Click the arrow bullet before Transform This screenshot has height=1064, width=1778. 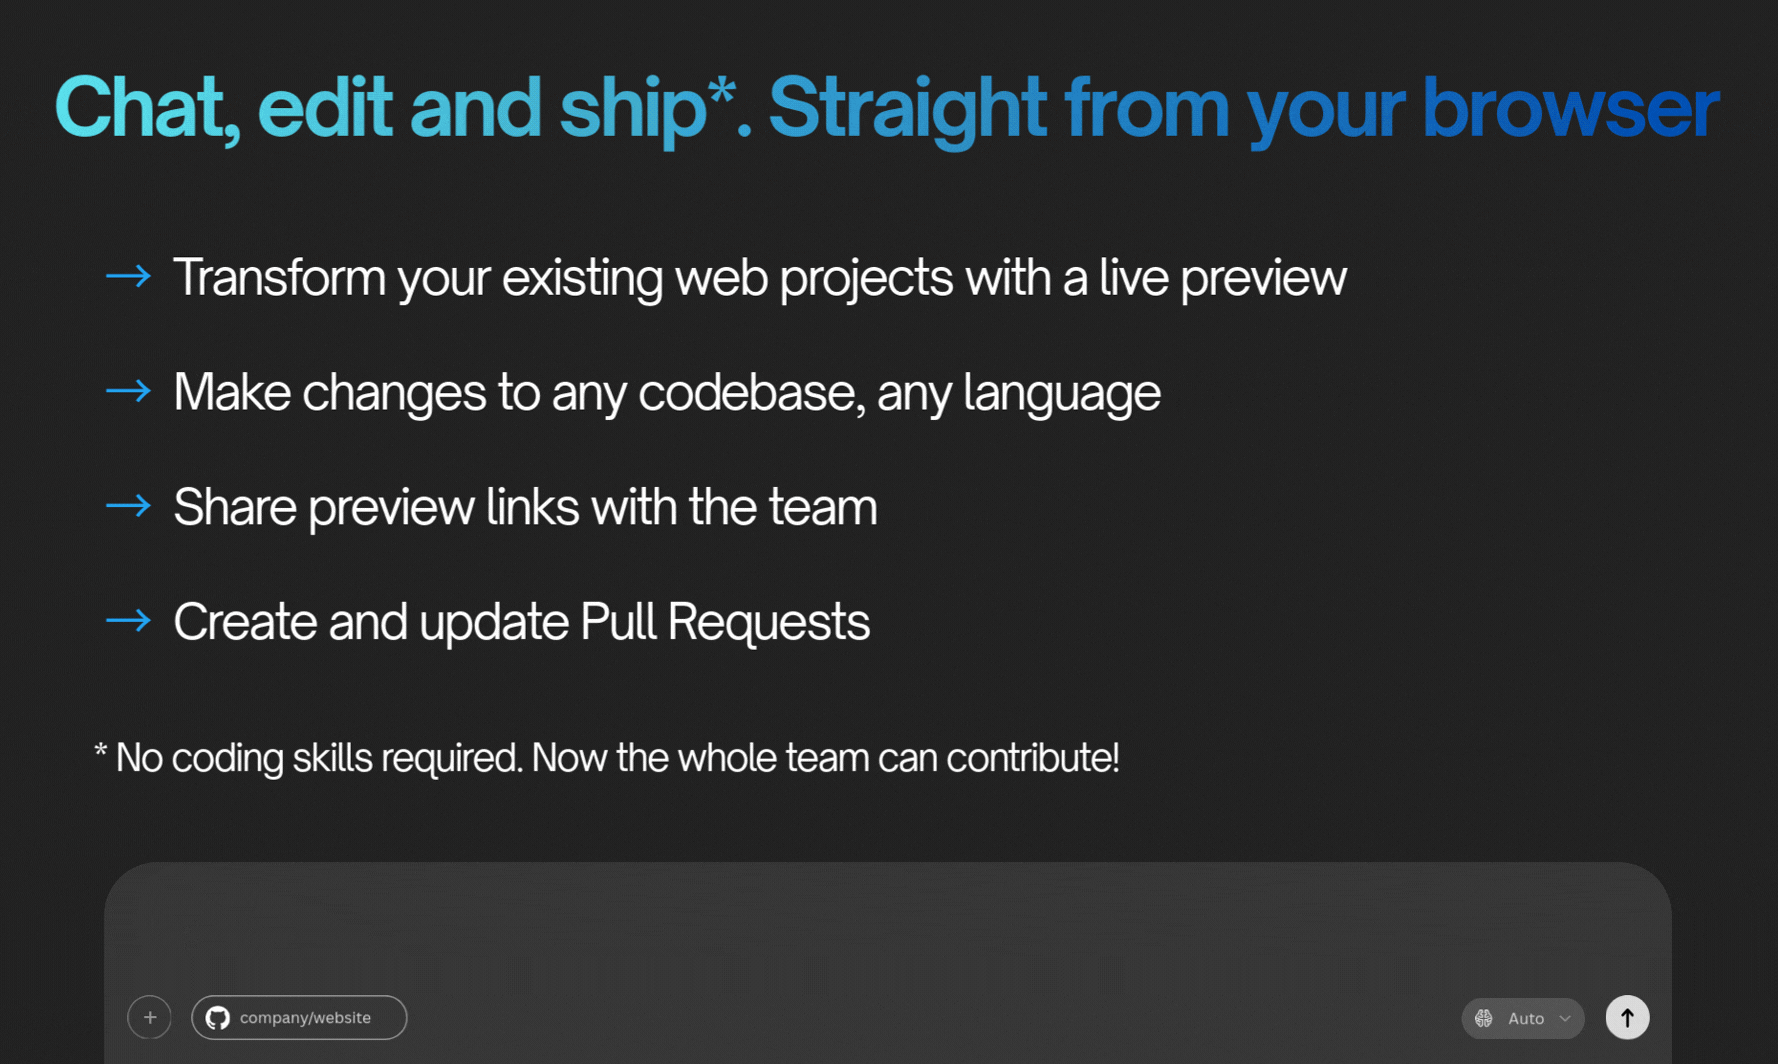coord(129,276)
